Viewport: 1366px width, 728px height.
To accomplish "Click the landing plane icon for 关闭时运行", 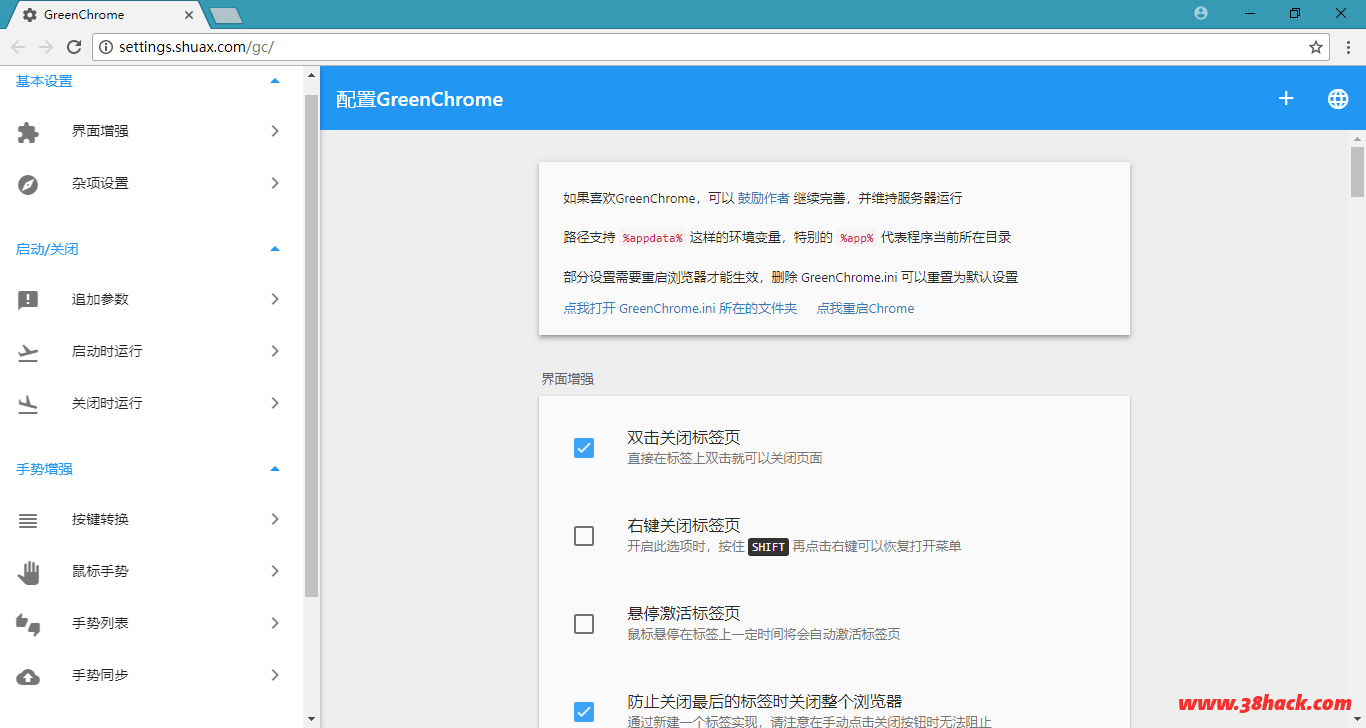I will [x=28, y=404].
